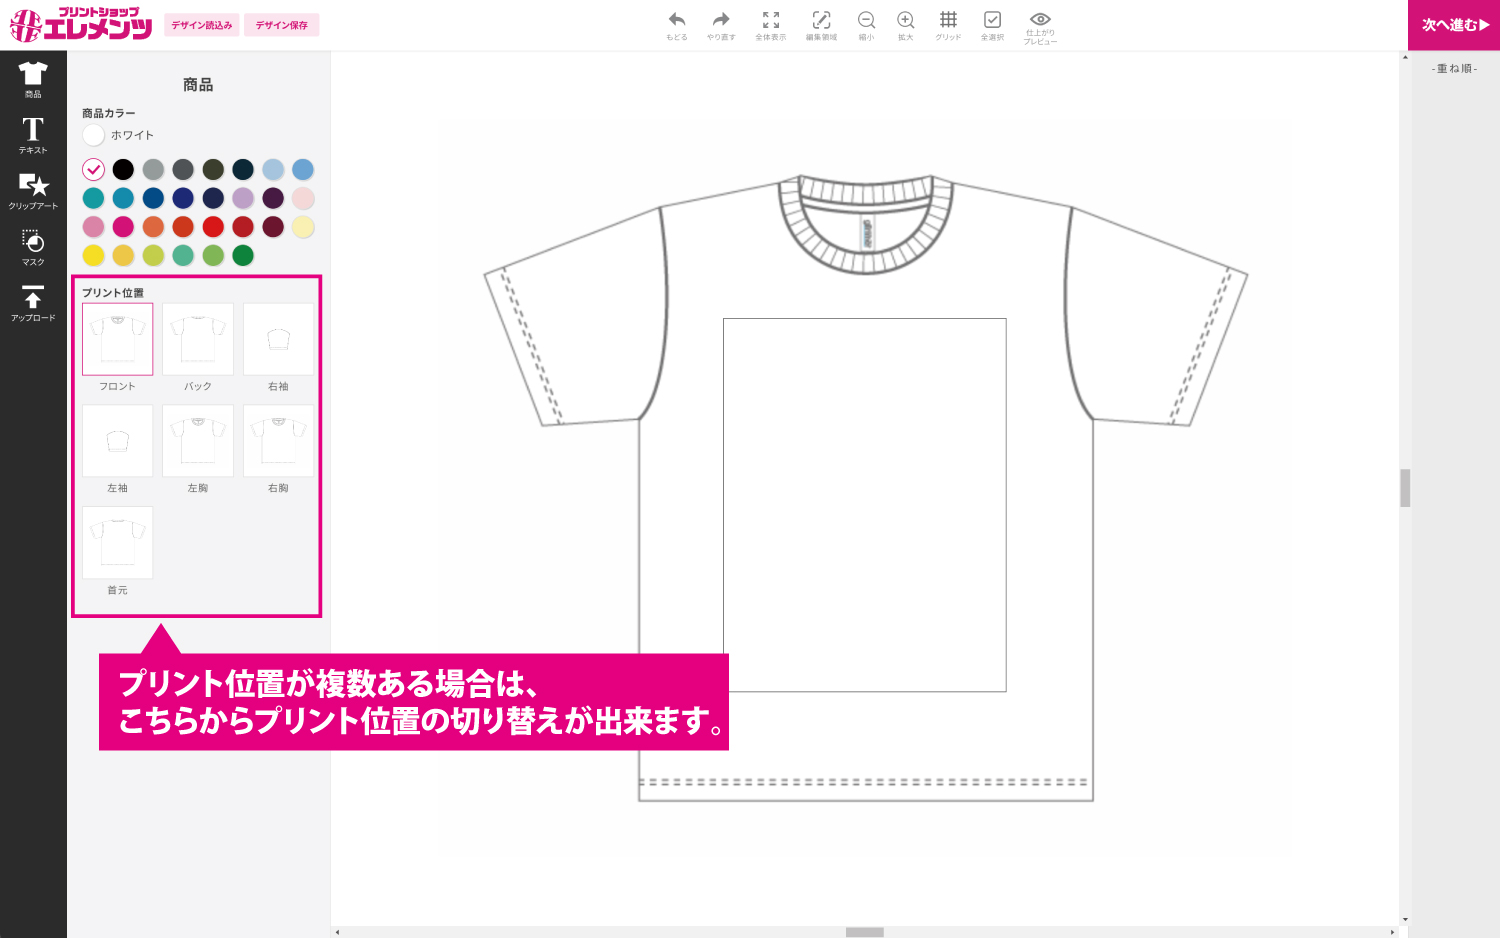This screenshot has height=938, width=1500.
Task: Switch to 右胸 print position
Action: (278, 441)
